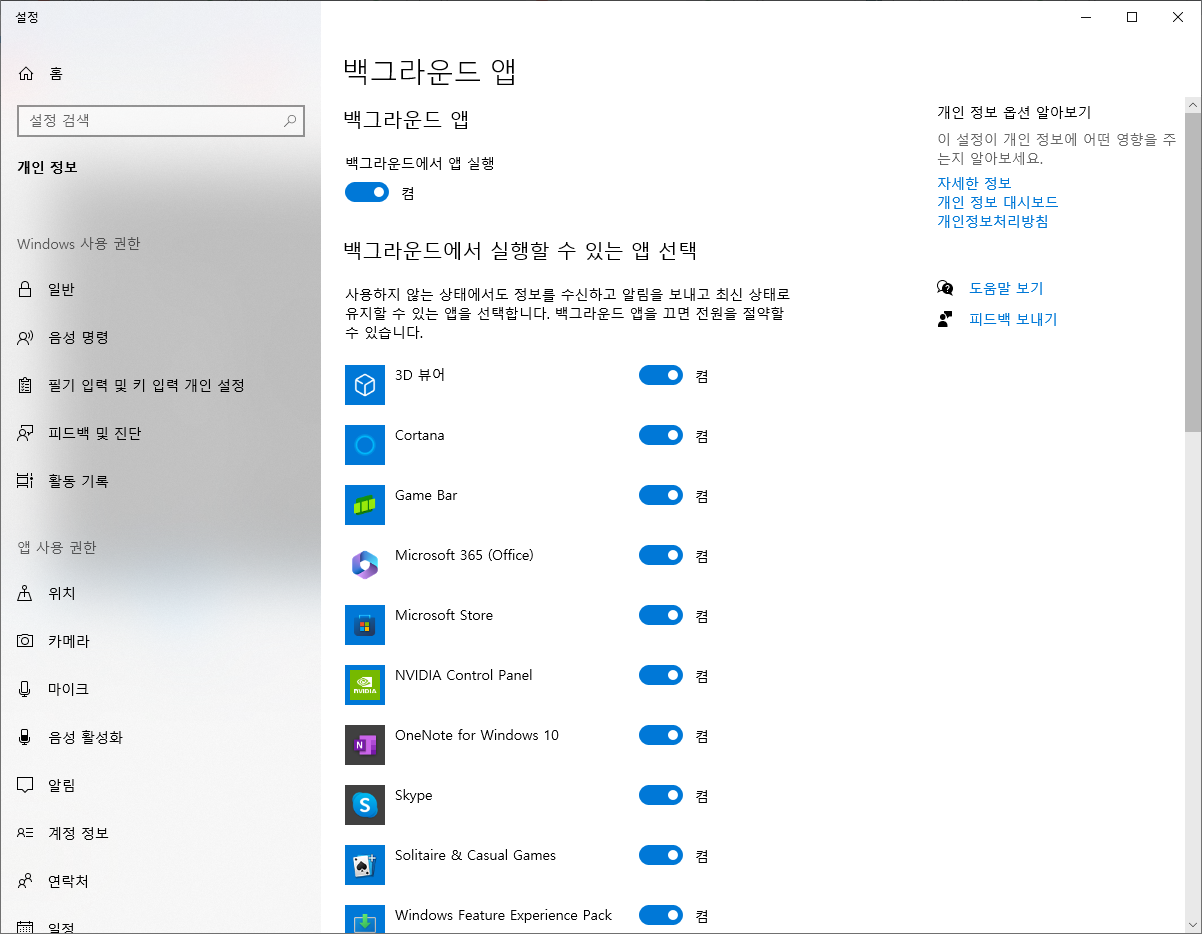Viewport: 1202px width, 934px height.
Task: Open 알림 permission page
Action: click(160, 786)
